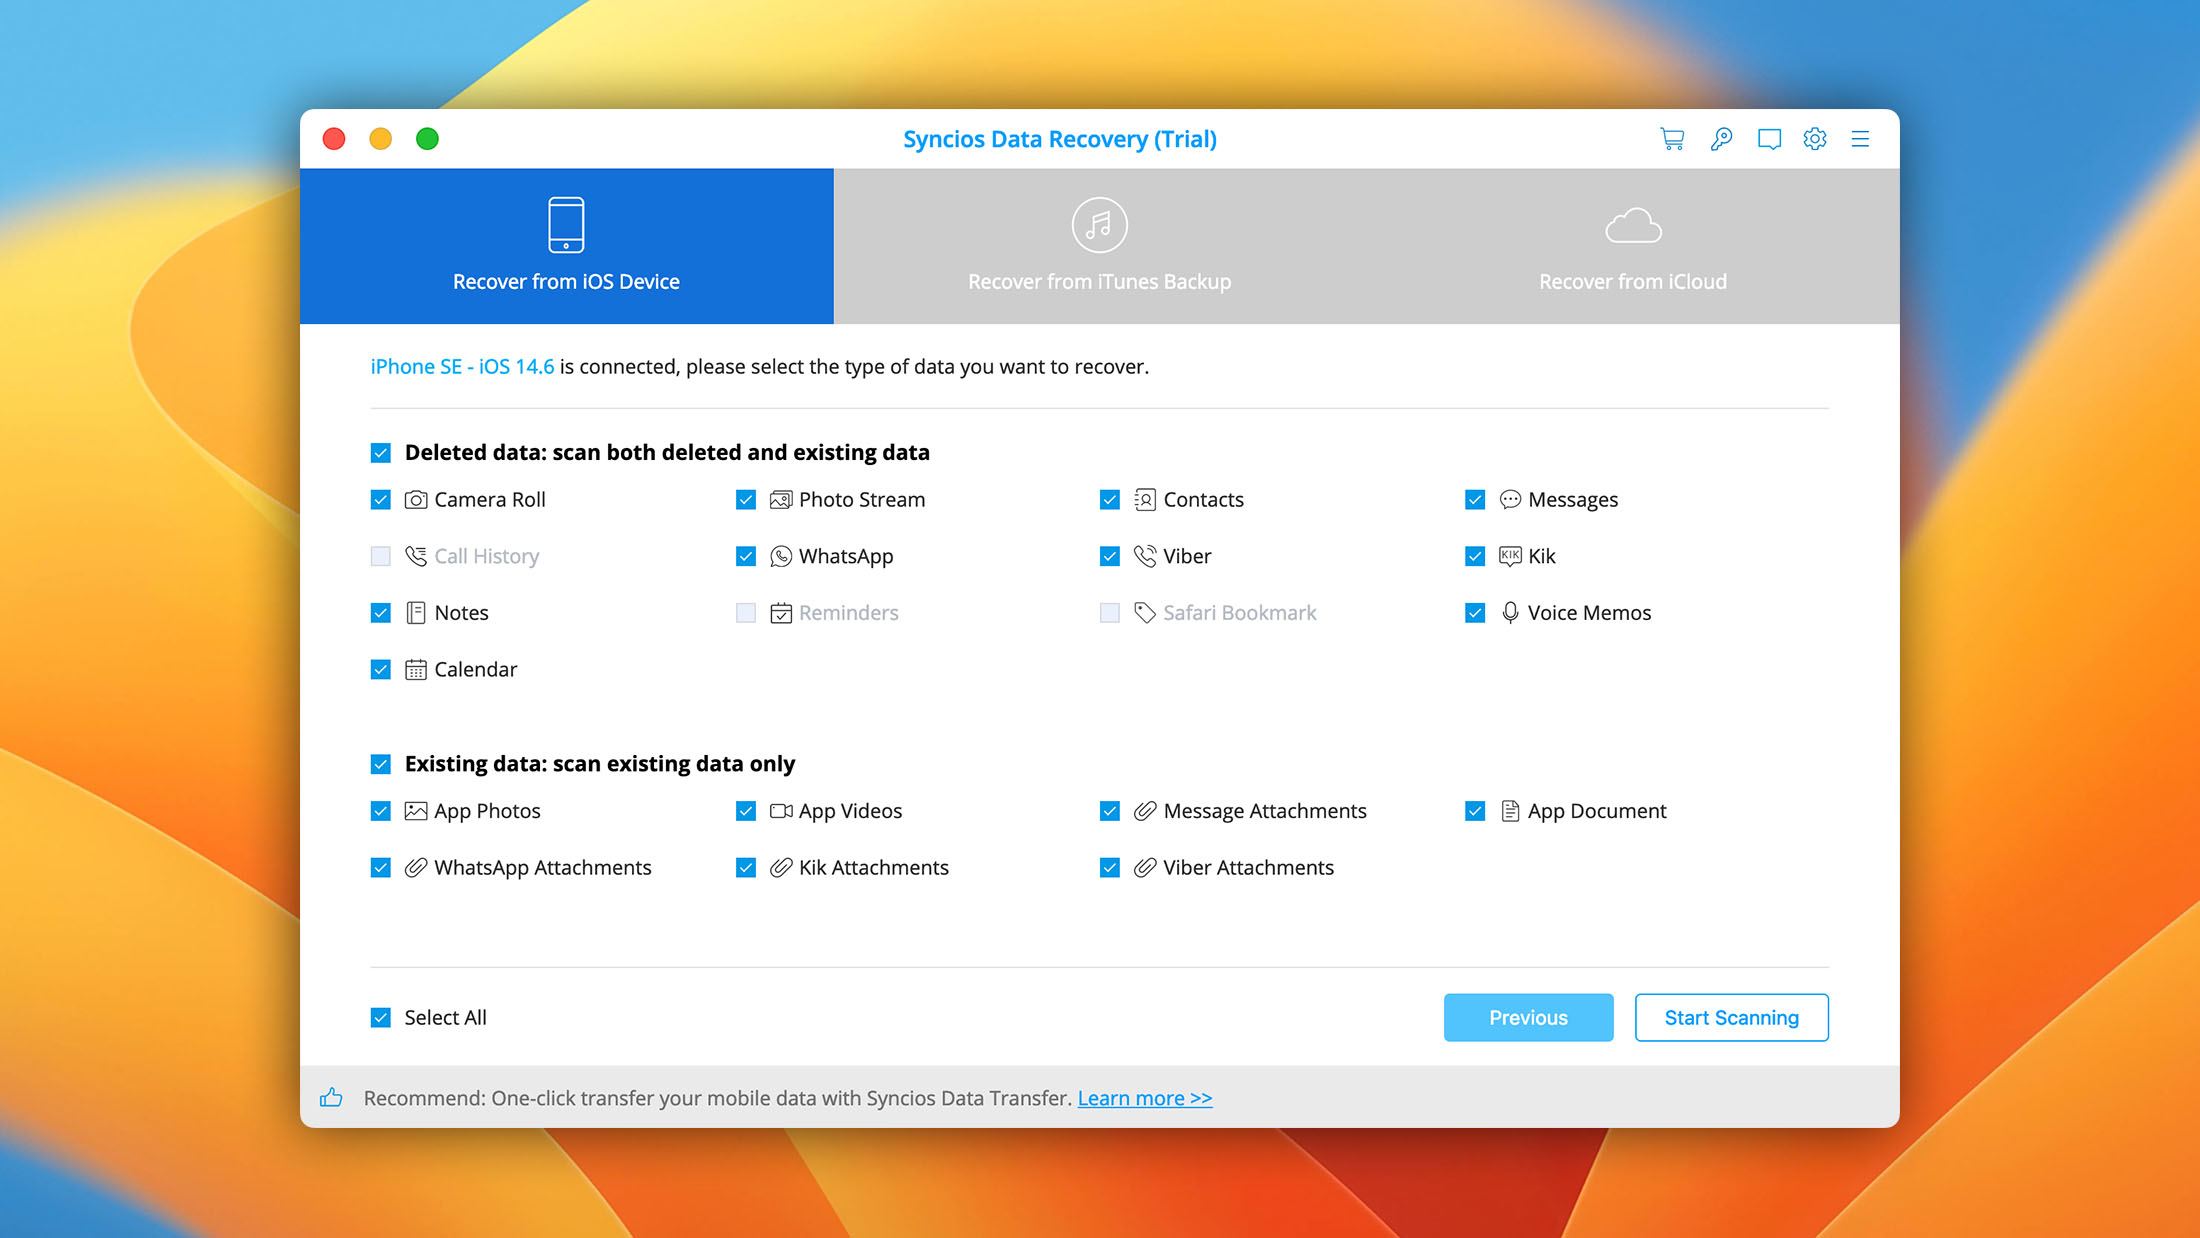Click the Safari Bookmark tag icon

click(1145, 613)
